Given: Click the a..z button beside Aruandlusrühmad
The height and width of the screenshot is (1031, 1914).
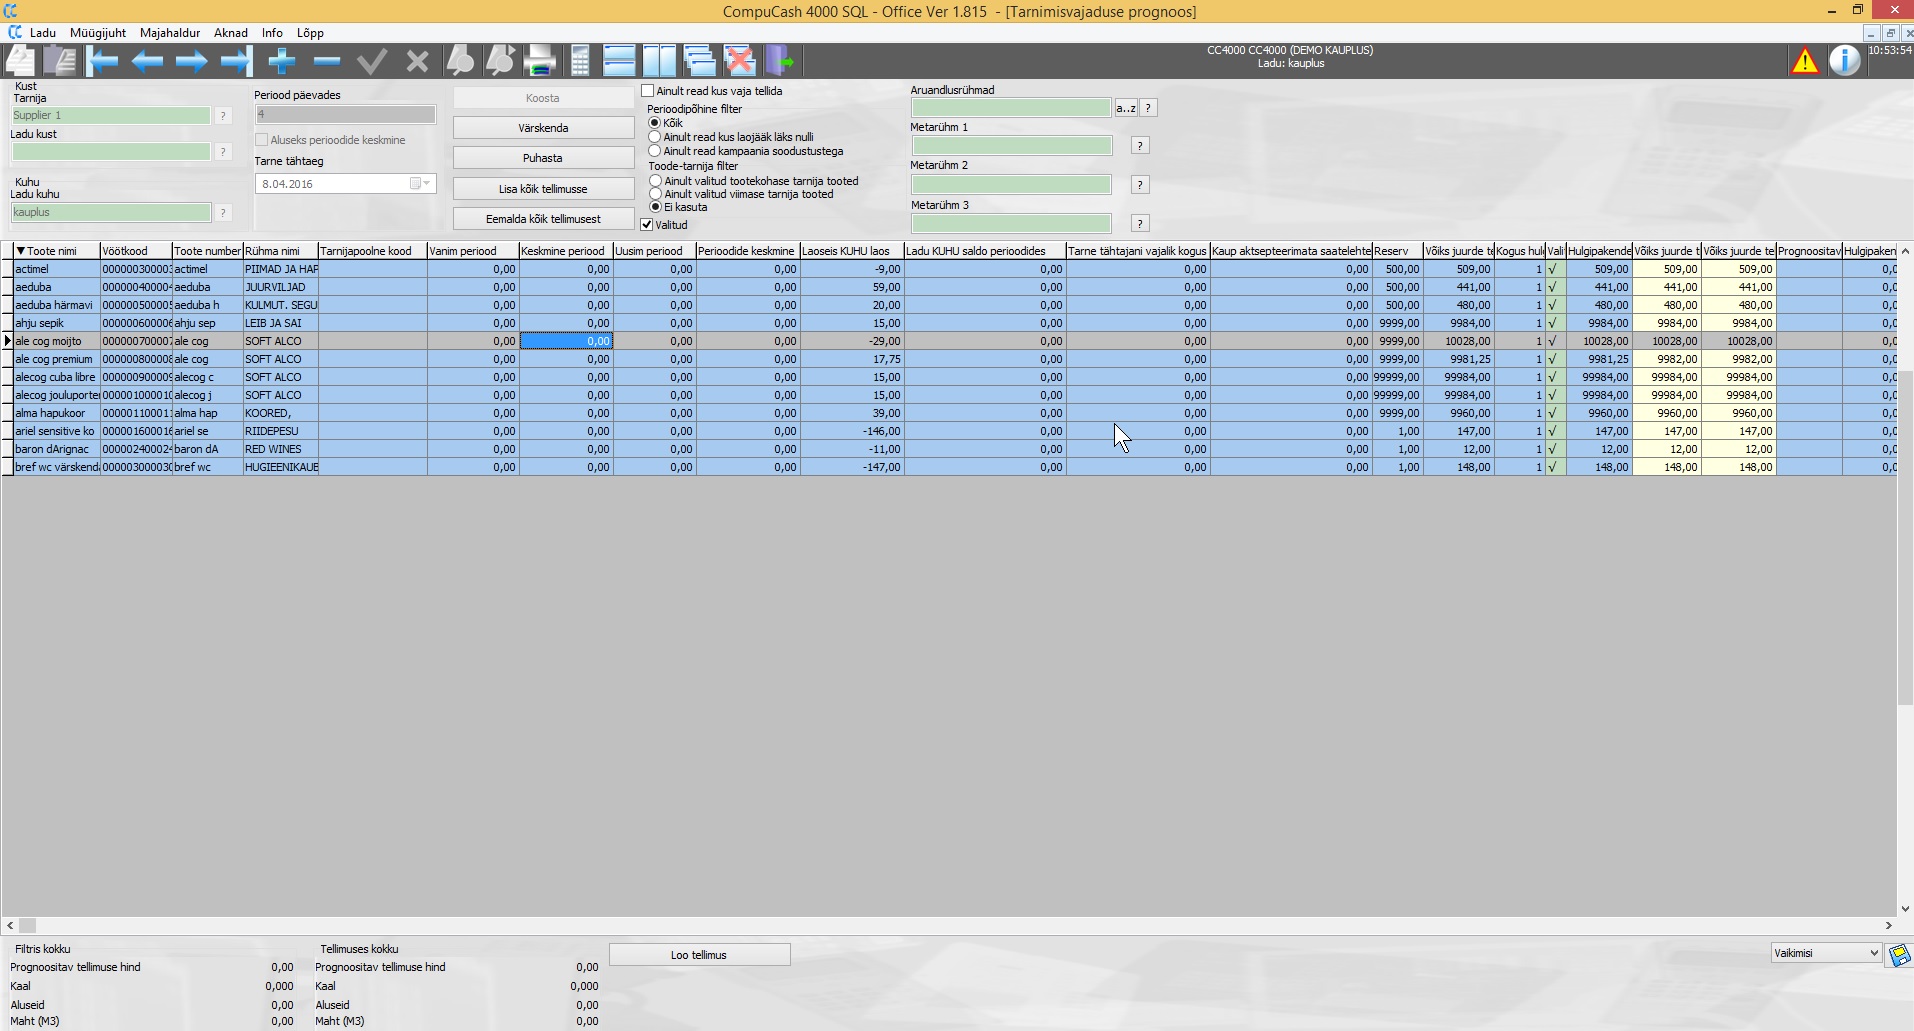Looking at the screenshot, I should [1125, 108].
